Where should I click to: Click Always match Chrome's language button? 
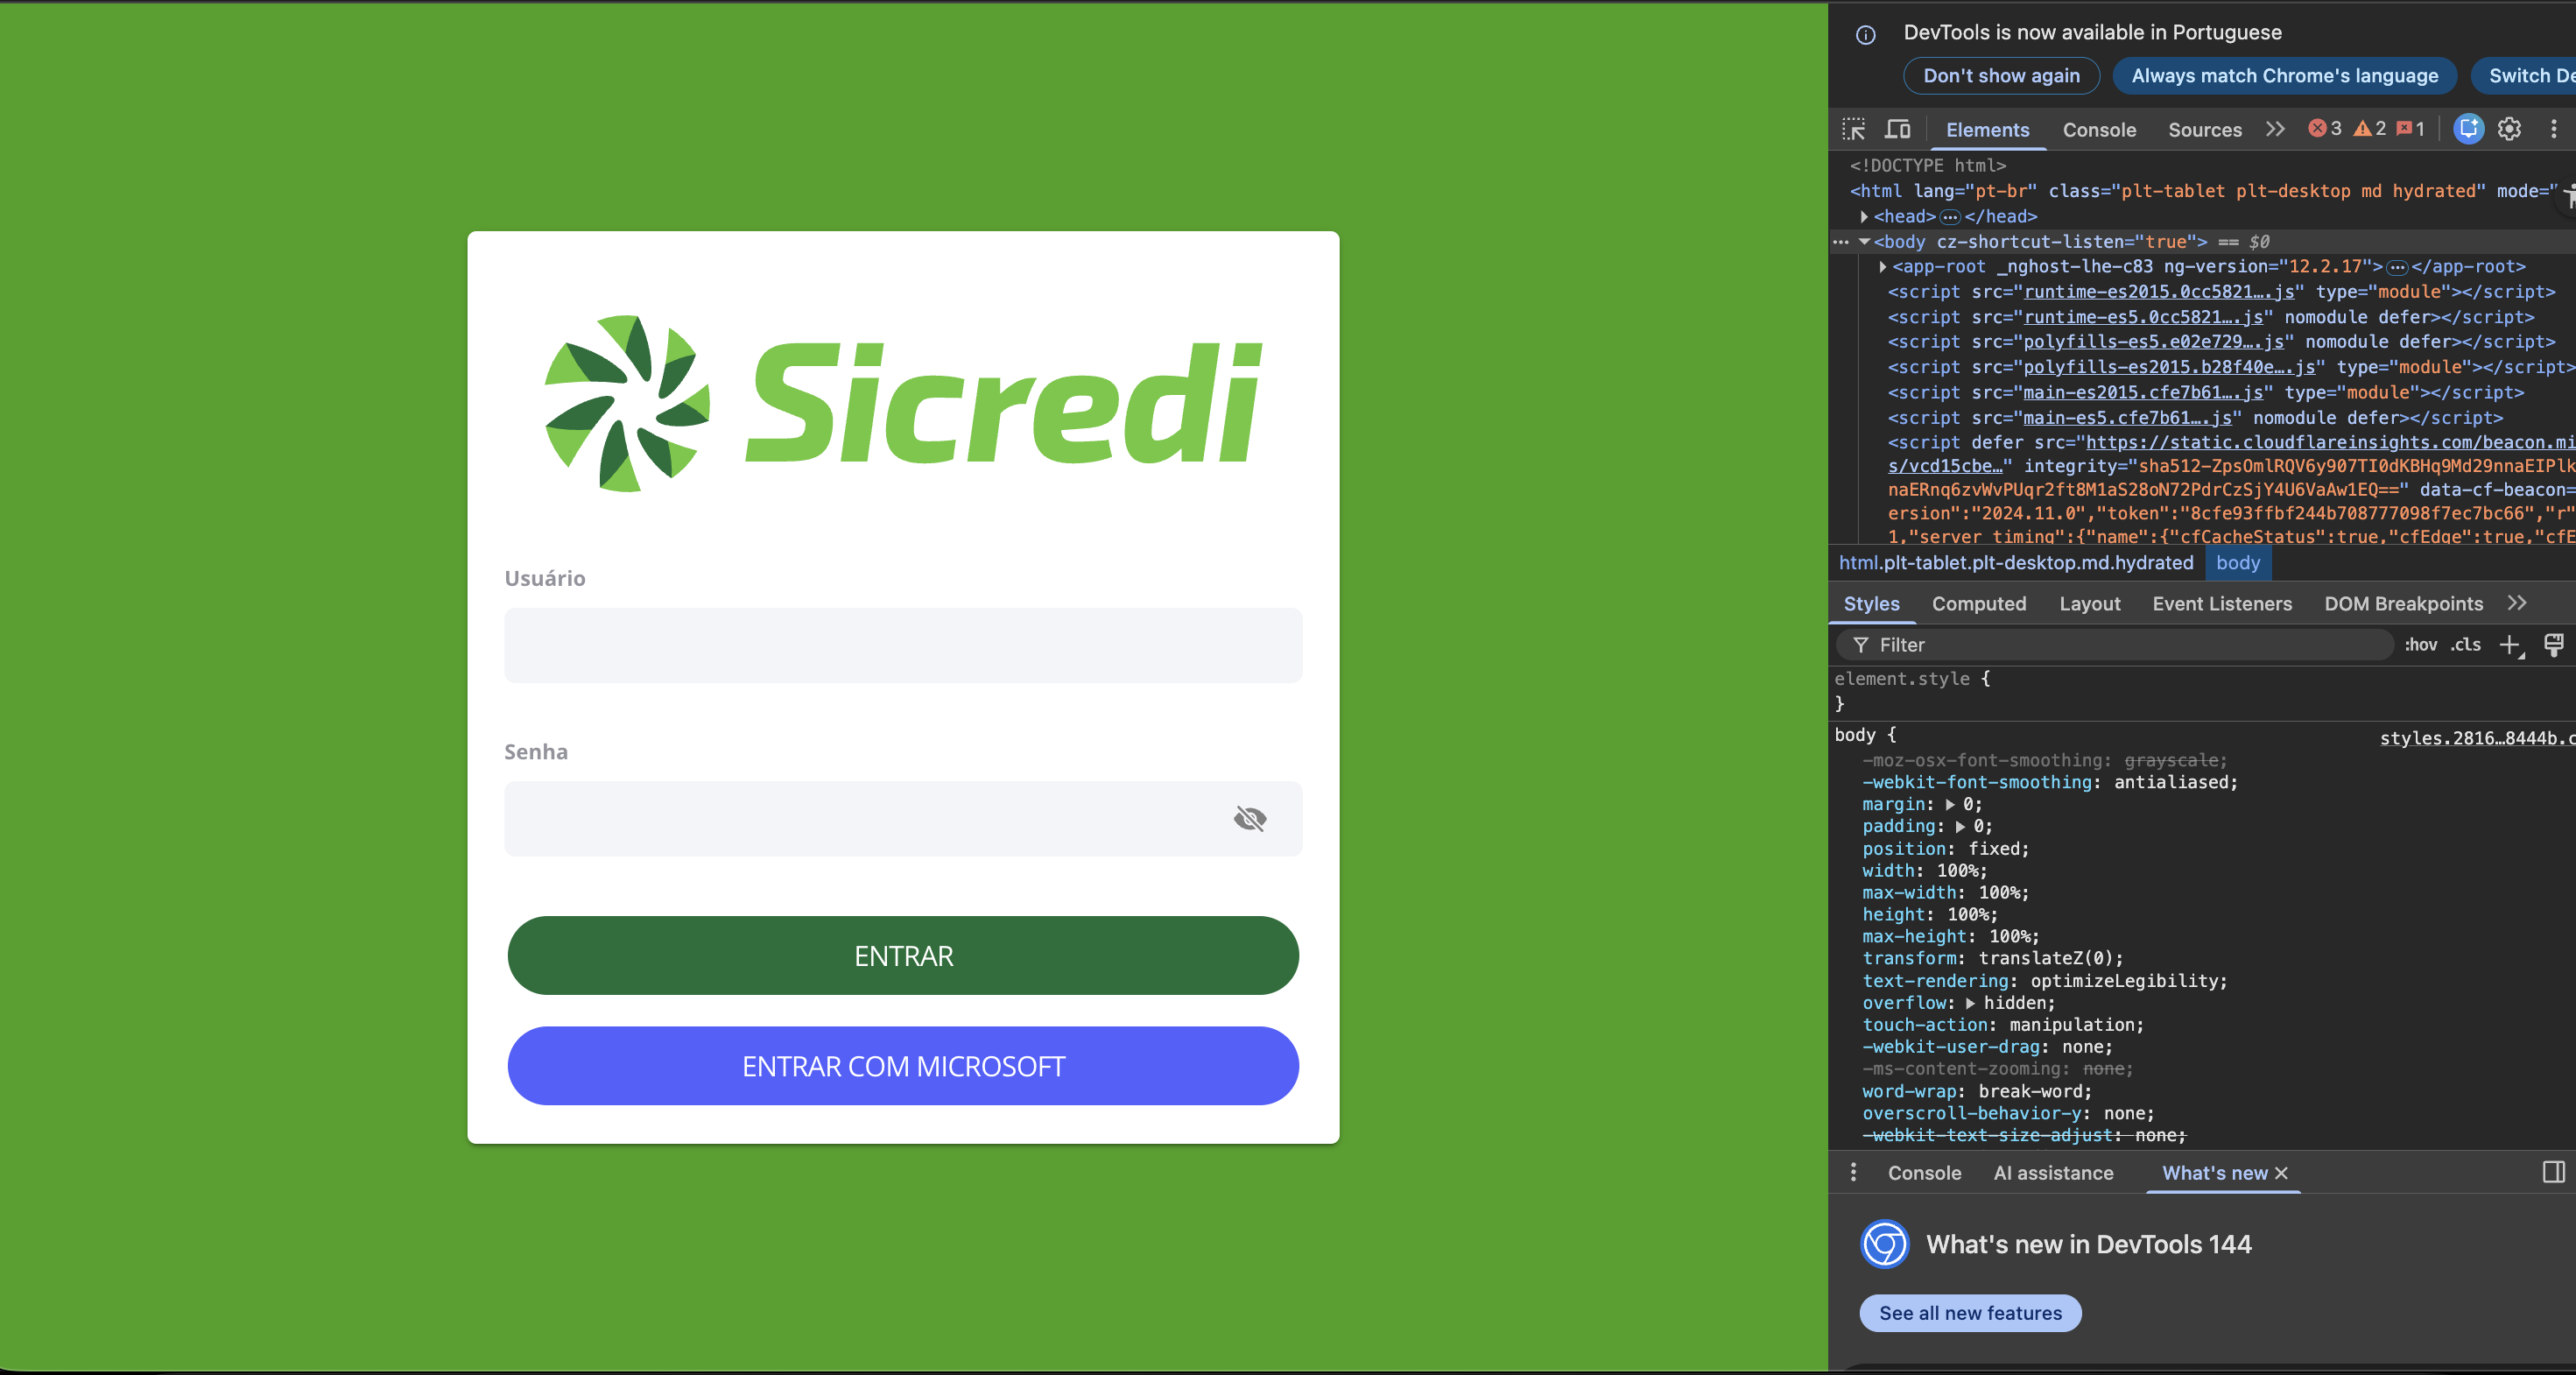(2284, 76)
